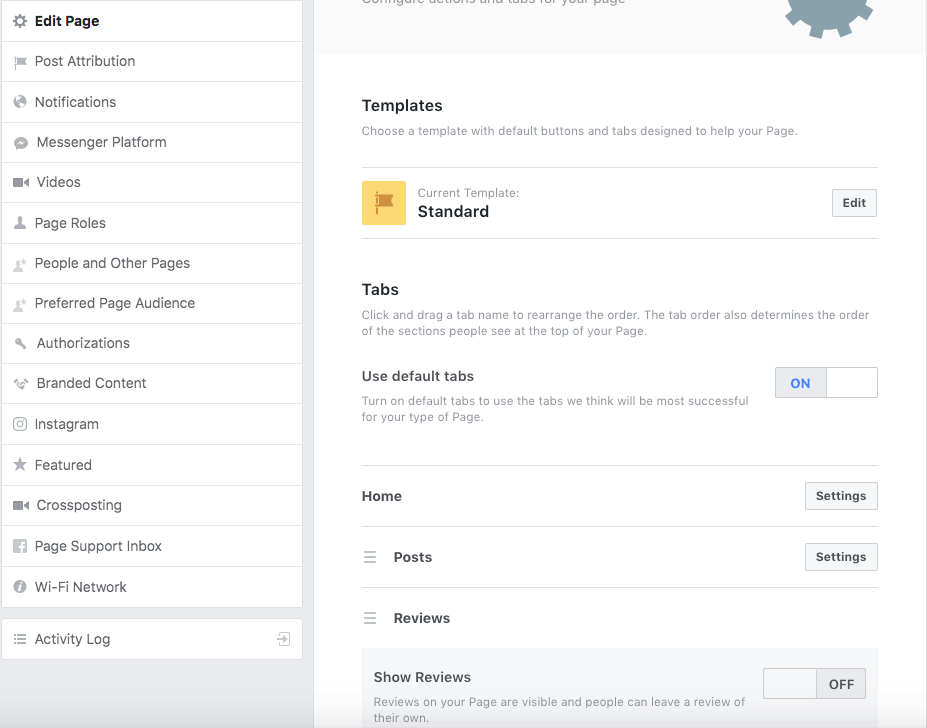Click the Home tab row label
Image resolution: width=927 pixels, height=728 pixels.
[382, 496]
